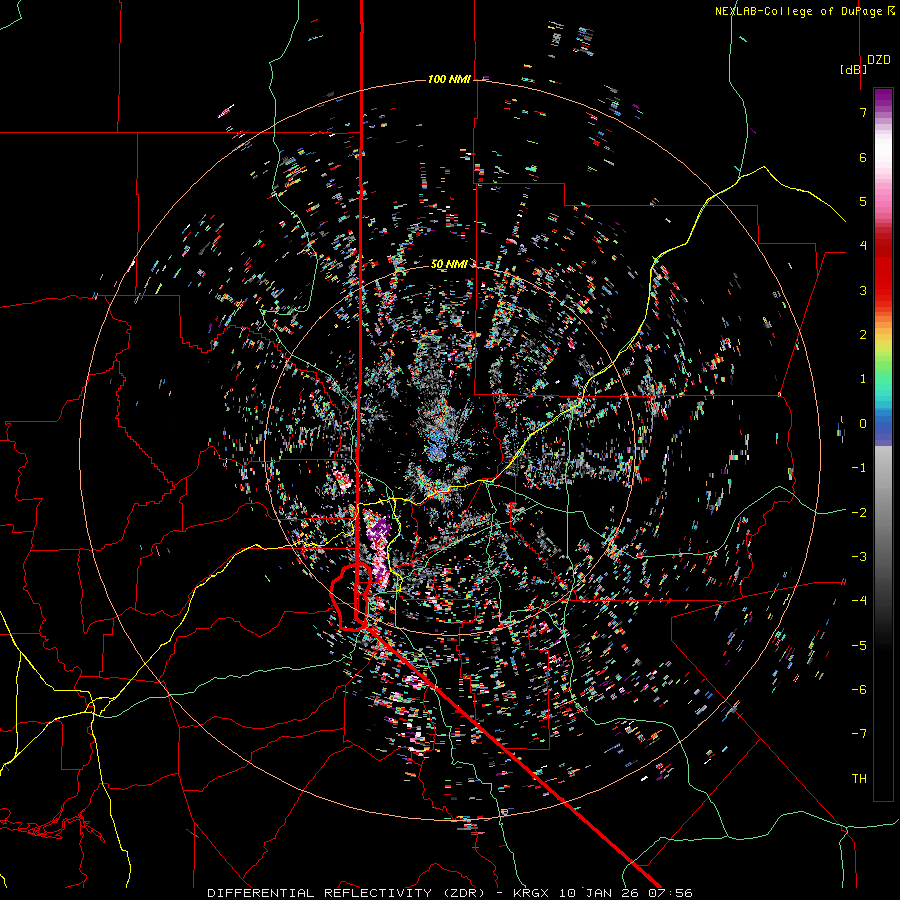The image size is (900, 900).
Task: Click the [dB] units label
Action: (x=854, y=69)
